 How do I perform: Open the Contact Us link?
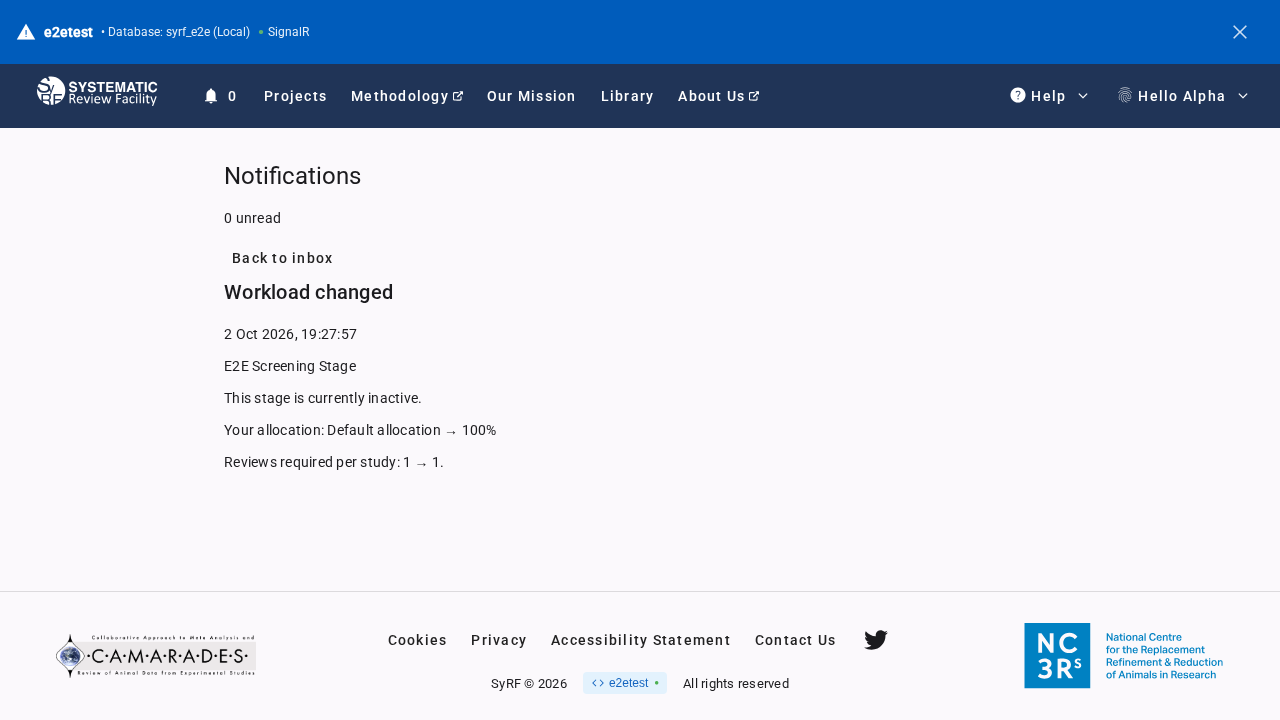[795, 640]
